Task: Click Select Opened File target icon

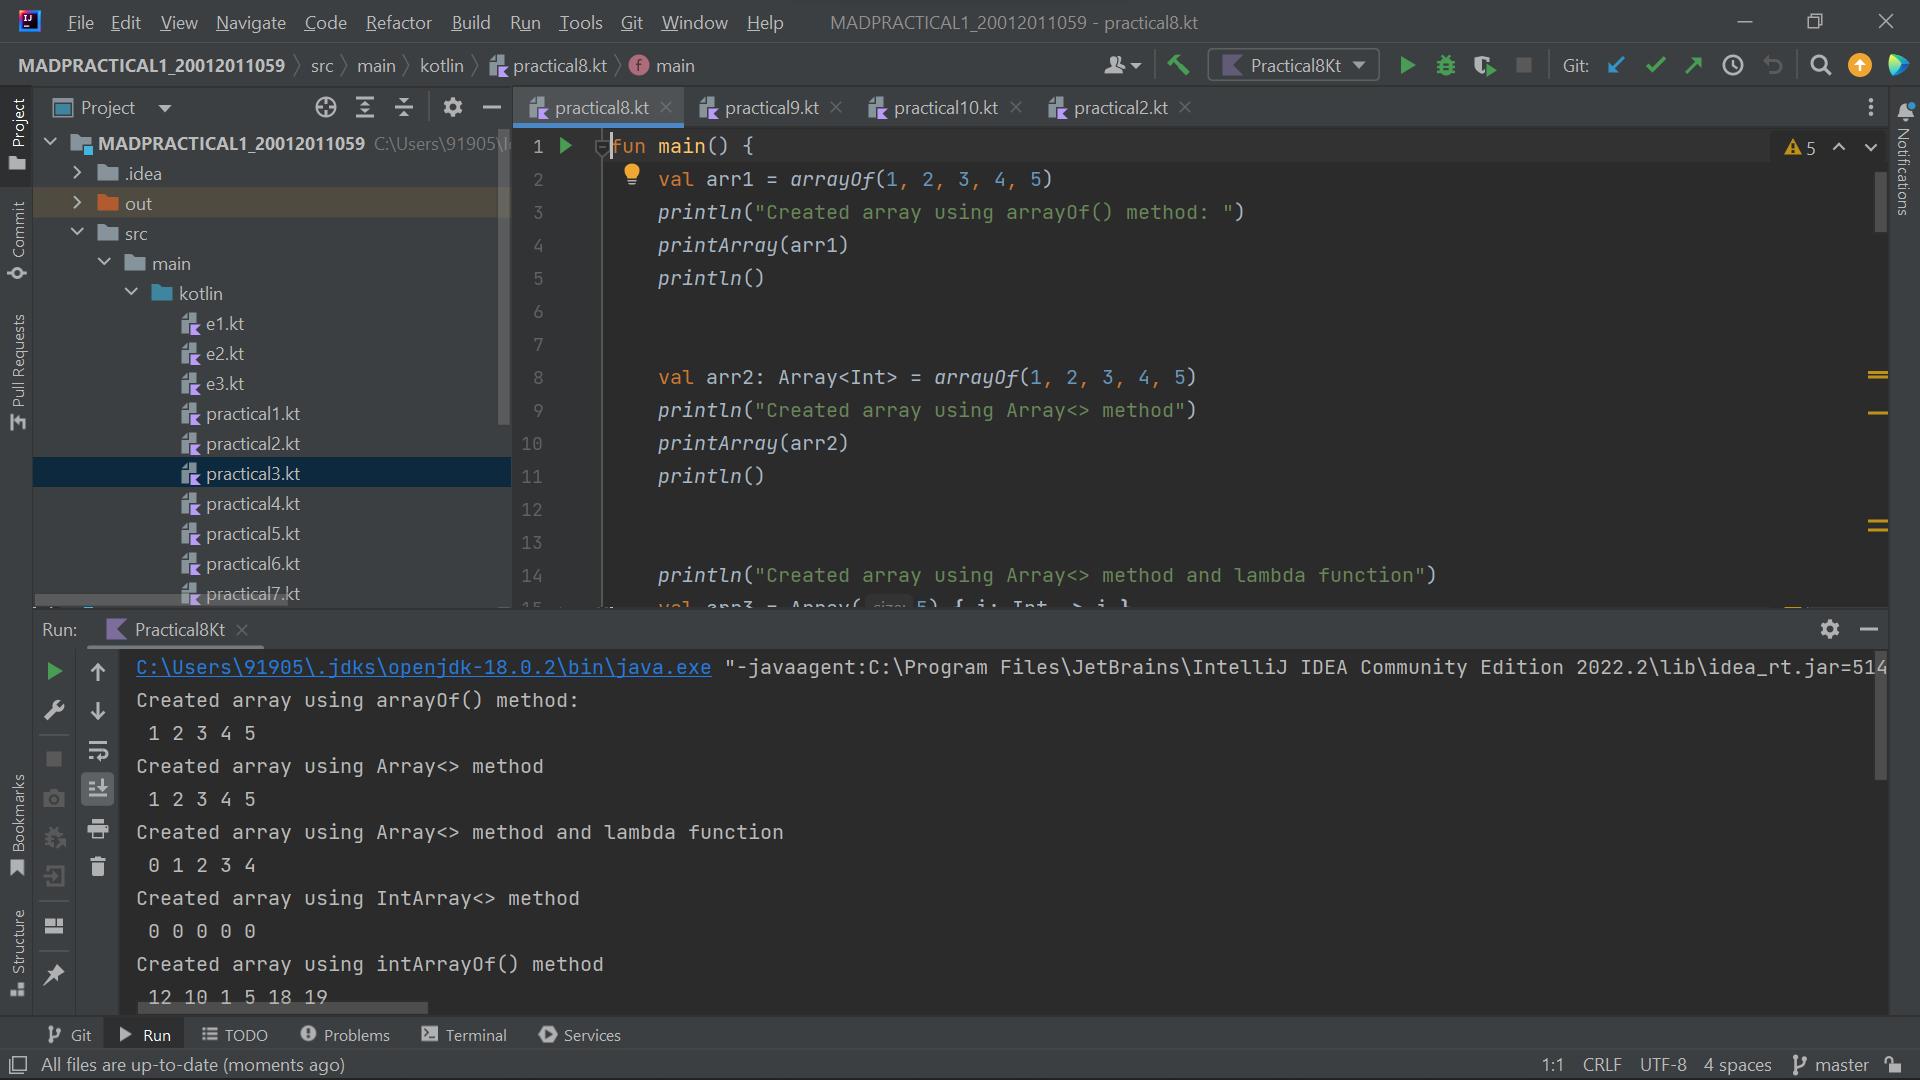Action: coord(326,107)
